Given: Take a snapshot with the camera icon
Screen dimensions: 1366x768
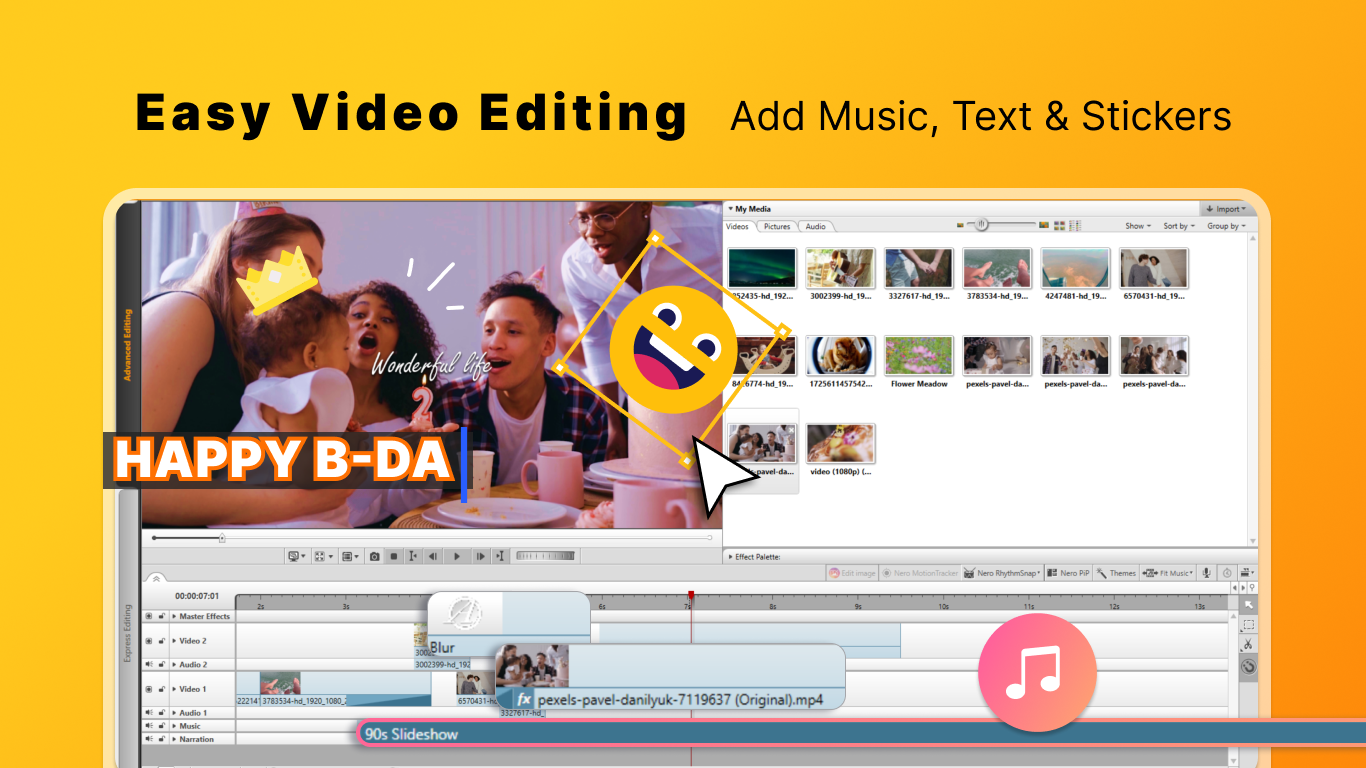Looking at the screenshot, I should tap(374, 556).
